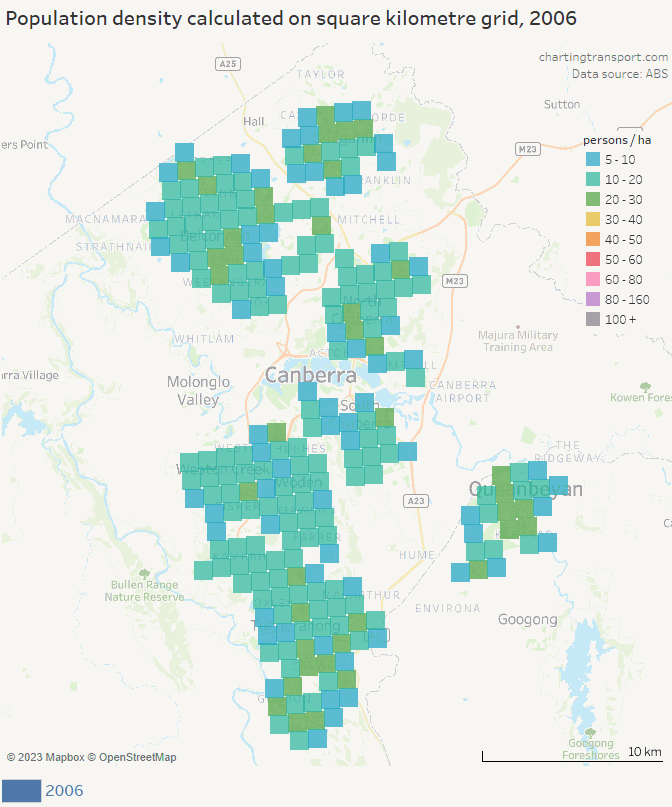
Task: Click the Canberra city label on map
Action: [x=310, y=376]
